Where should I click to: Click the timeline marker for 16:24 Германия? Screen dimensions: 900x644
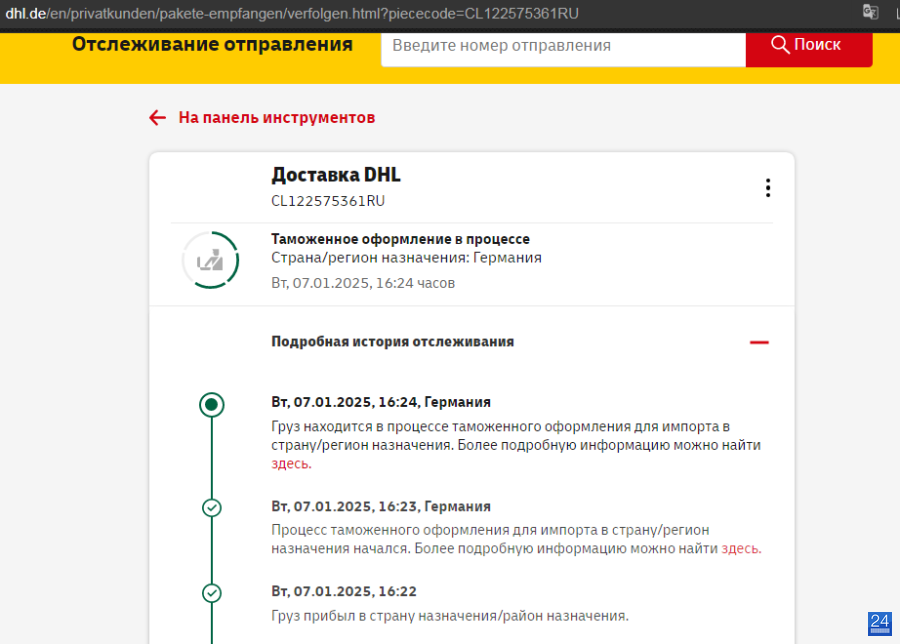[212, 405]
